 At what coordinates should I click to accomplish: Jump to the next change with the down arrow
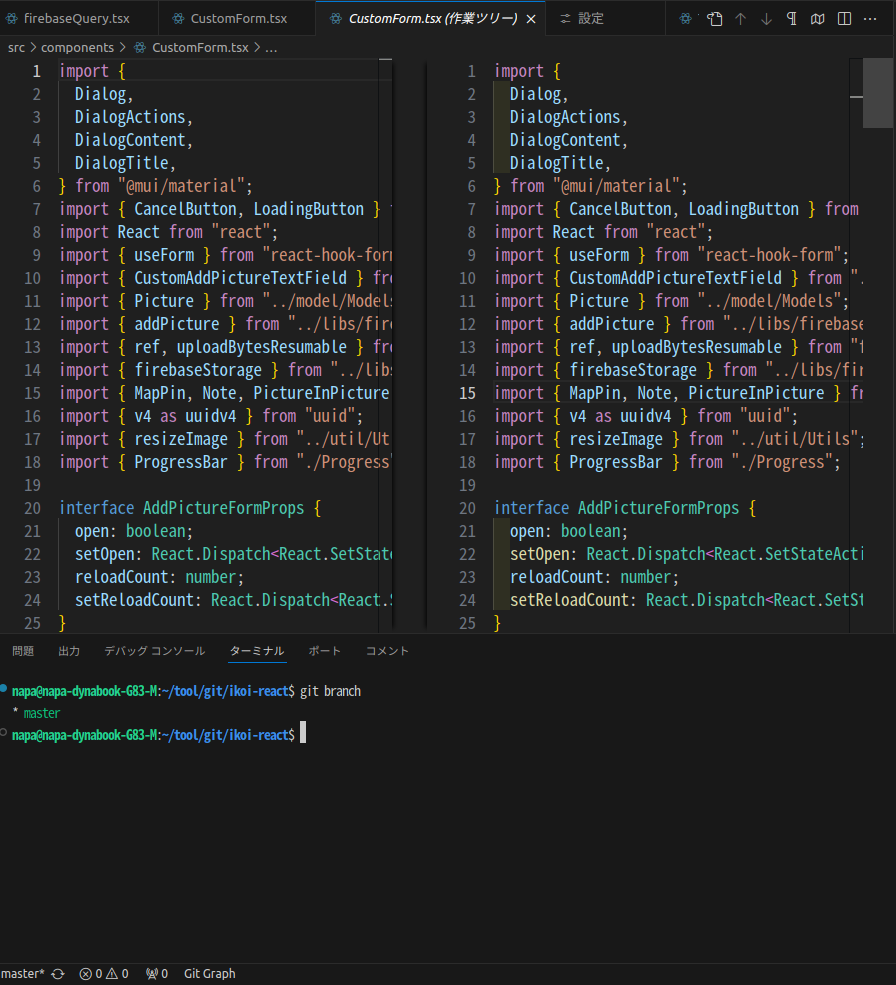[767, 19]
